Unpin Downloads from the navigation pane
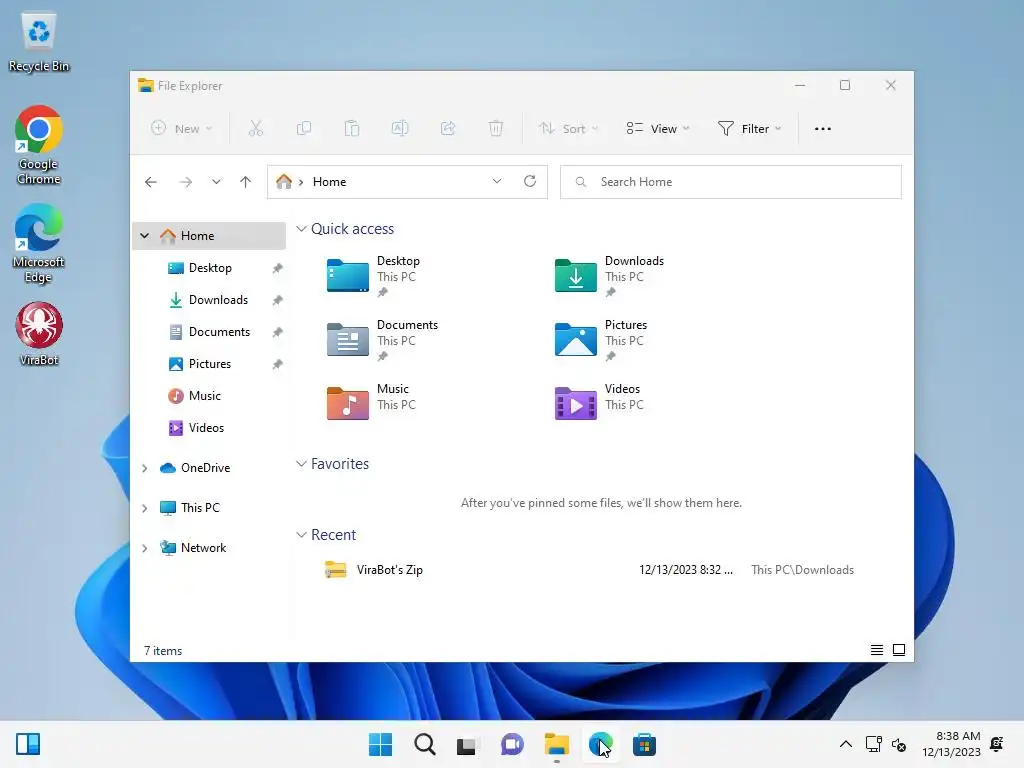 tap(278, 300)
